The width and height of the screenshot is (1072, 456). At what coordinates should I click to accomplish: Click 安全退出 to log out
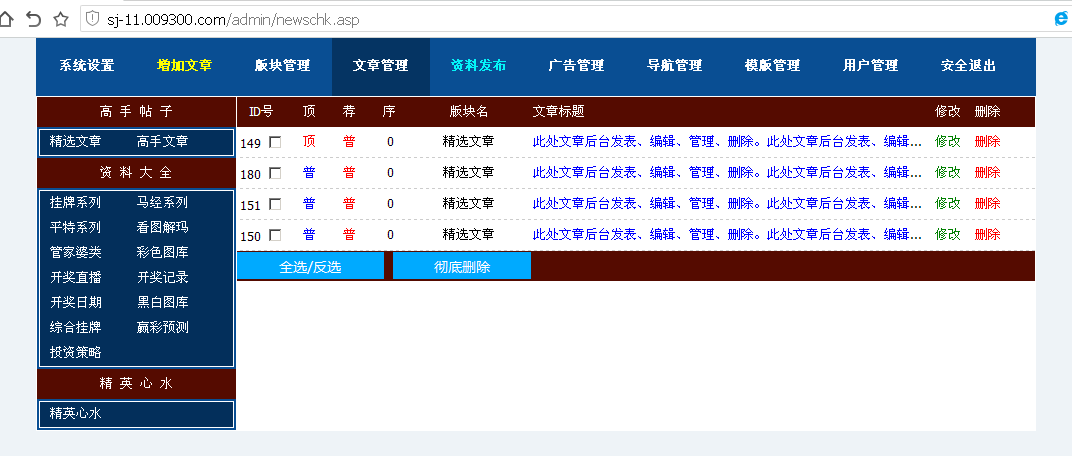[968, 66]
